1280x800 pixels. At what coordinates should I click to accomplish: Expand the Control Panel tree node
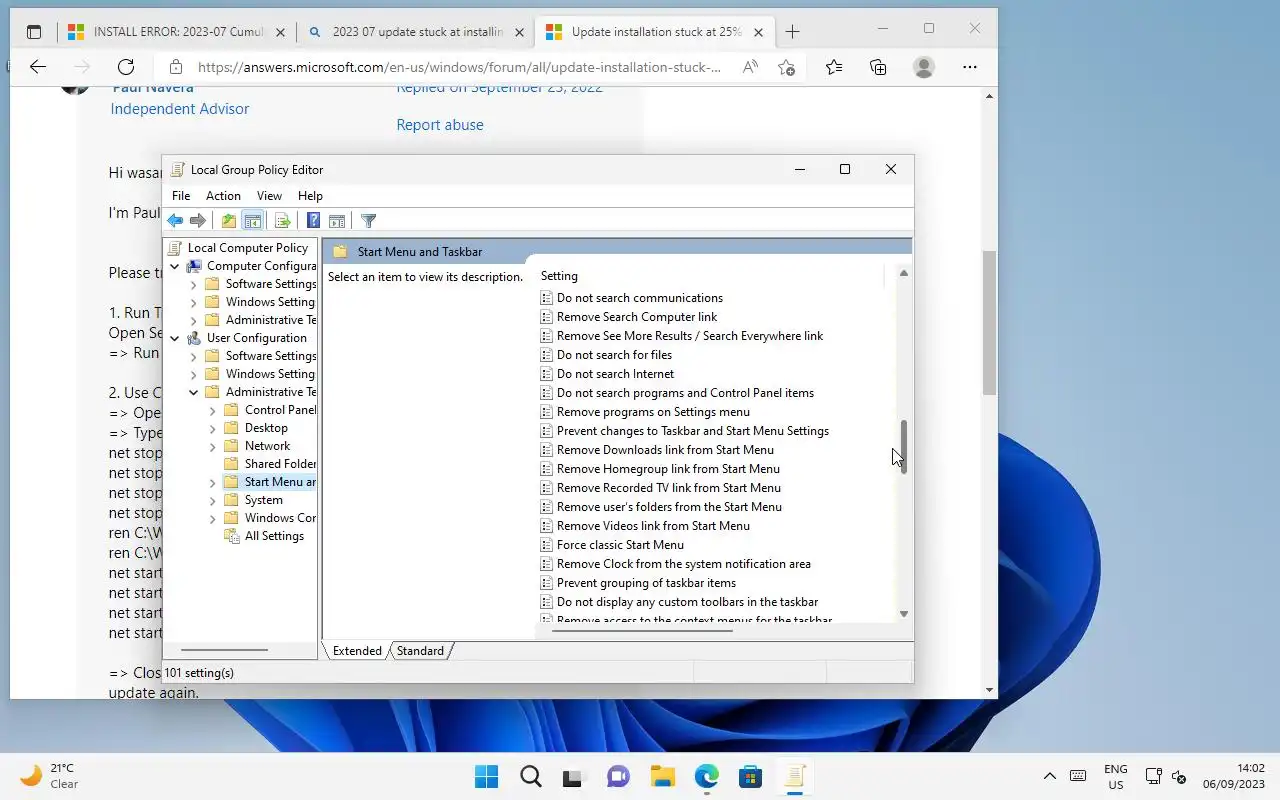click(x=212, y=410)
